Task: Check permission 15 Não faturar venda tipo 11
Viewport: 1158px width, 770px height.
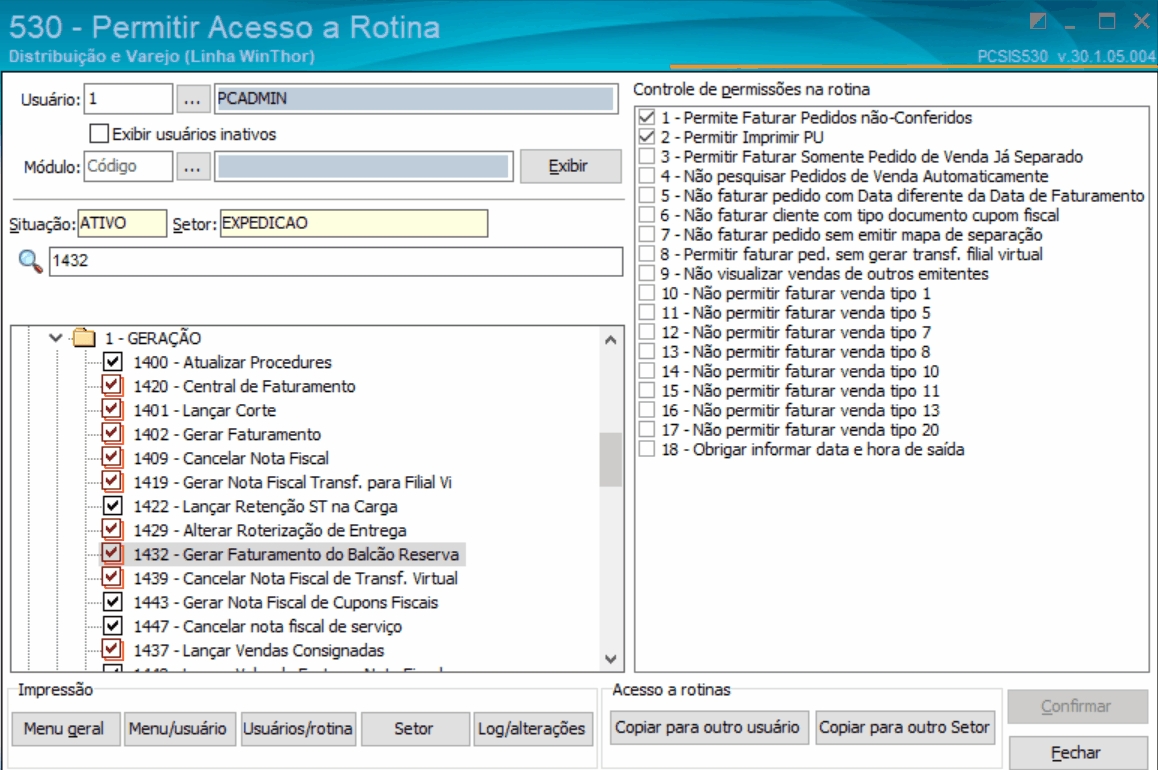Action: tap(647, 391)
